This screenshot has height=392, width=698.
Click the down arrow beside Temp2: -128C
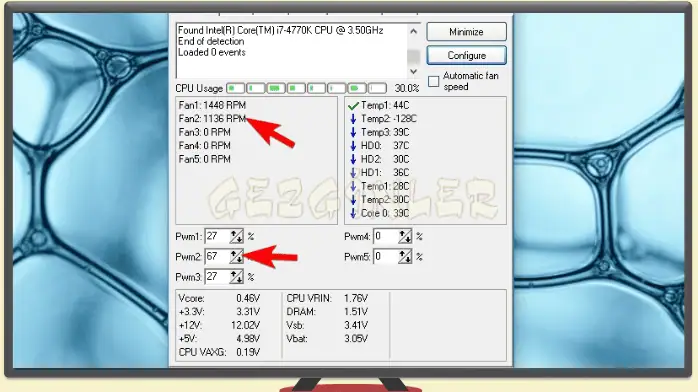pos(353,119)
